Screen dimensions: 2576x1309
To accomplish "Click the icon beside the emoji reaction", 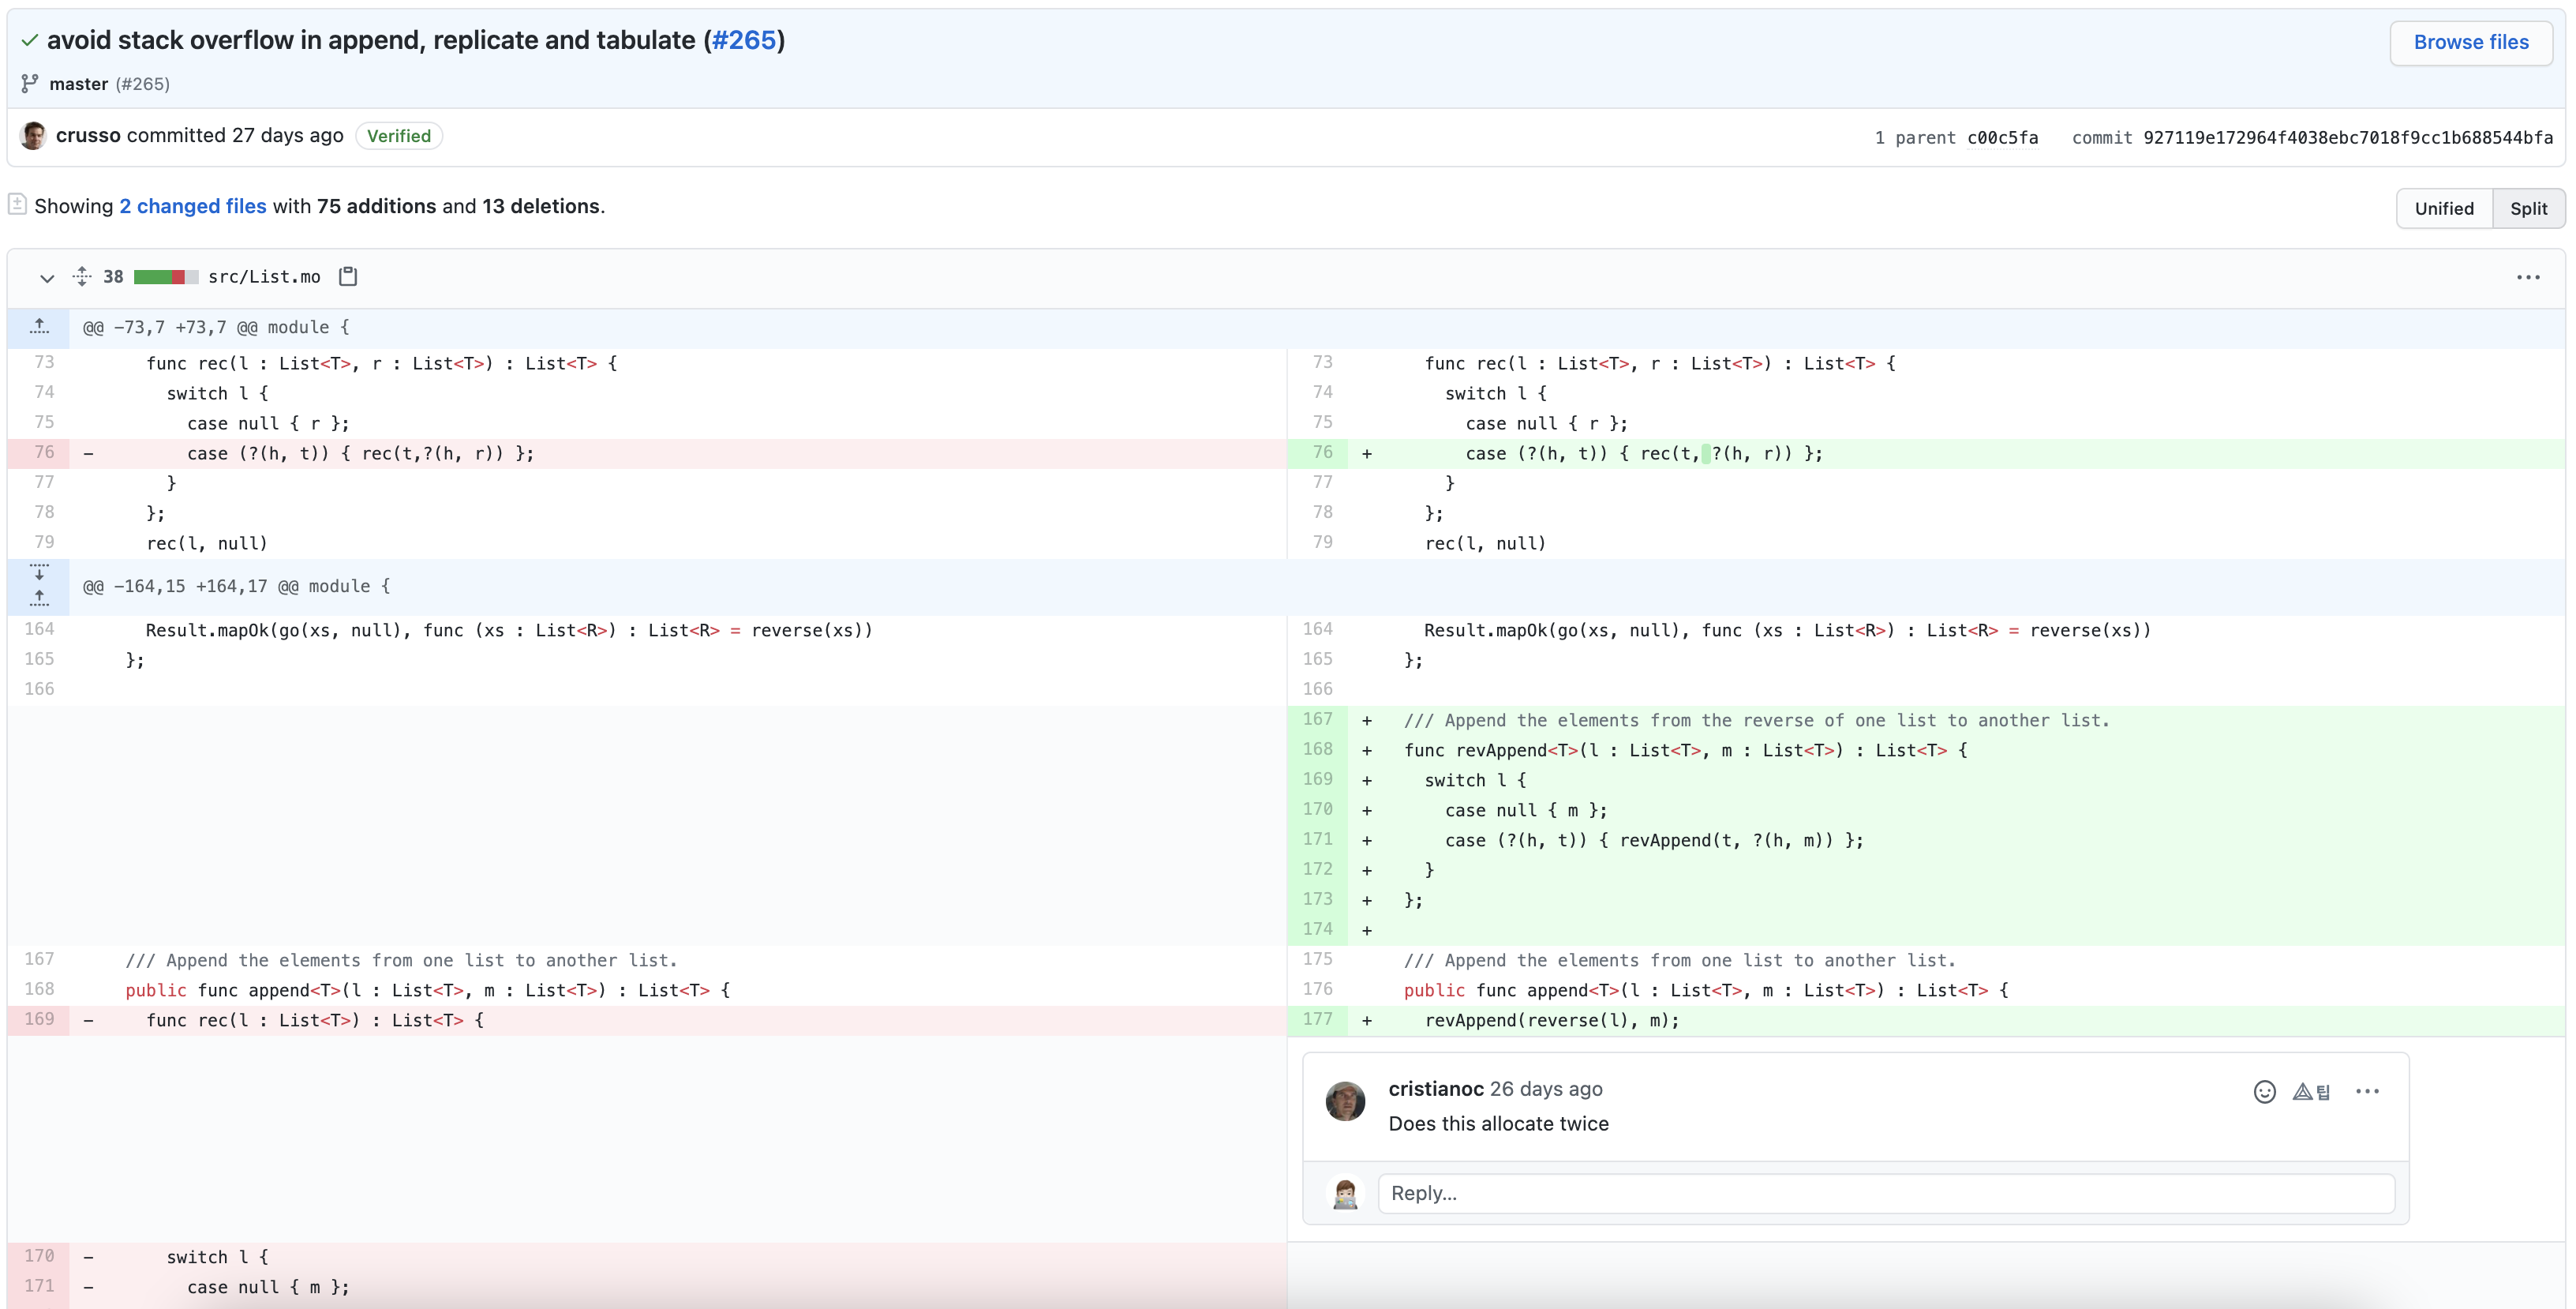I will click(2311, 1091).
